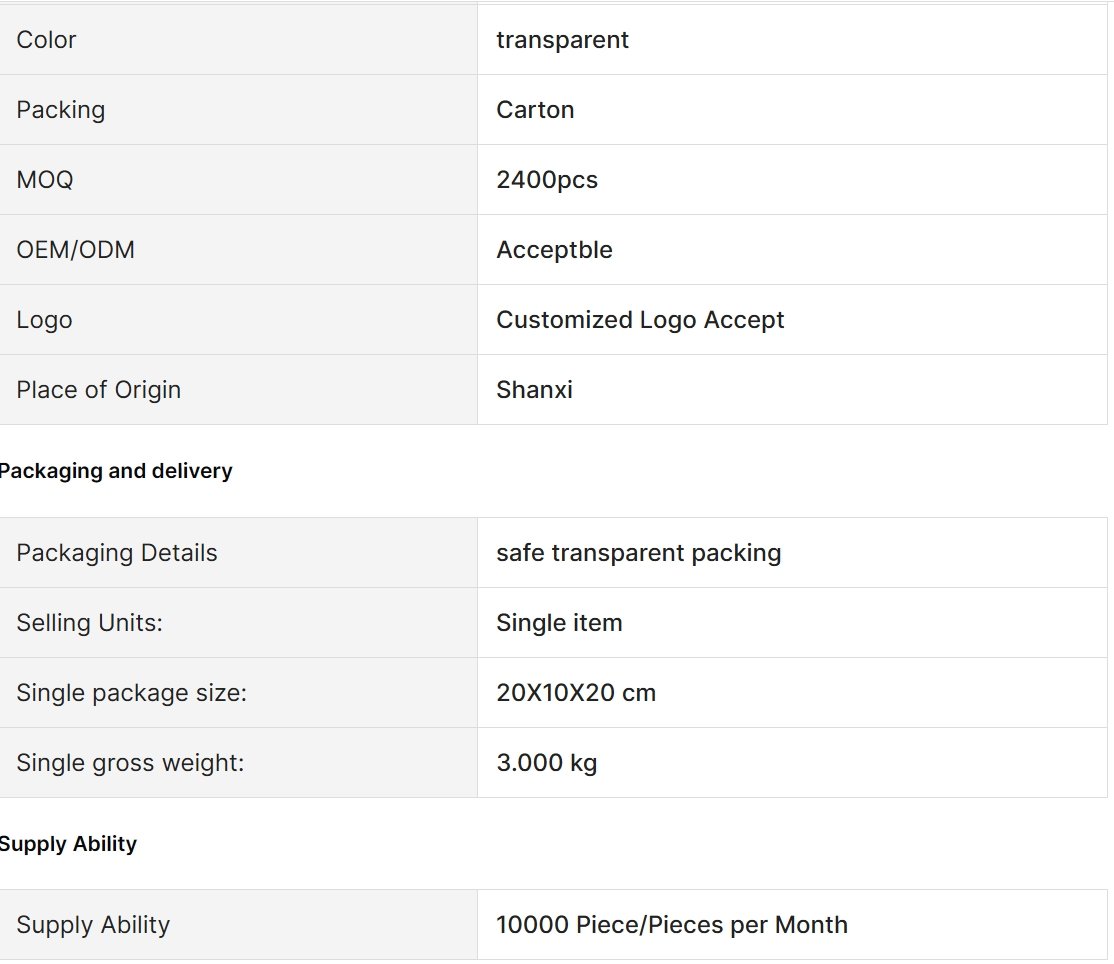Image resolution: width=1114 pixels, height=964 pixels.
Task: Select the 20X10X20 cm package size
Action: 576,693
